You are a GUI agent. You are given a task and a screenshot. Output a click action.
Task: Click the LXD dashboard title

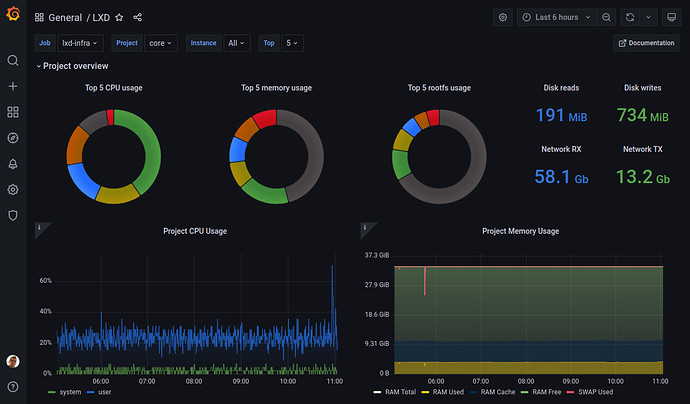coord(101,18)
